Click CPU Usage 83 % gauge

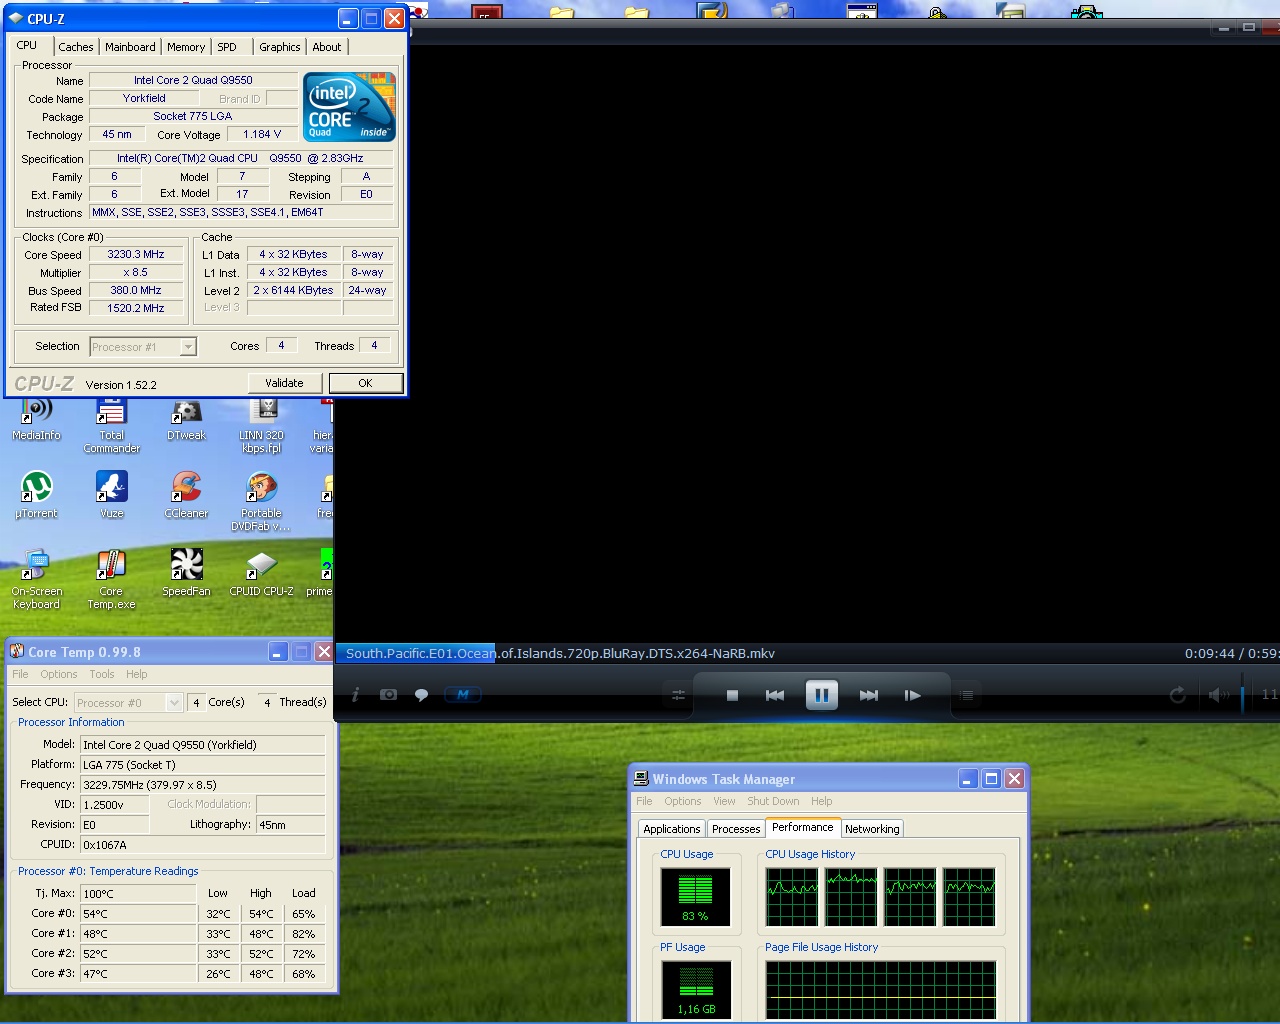[x=695, y=896]
